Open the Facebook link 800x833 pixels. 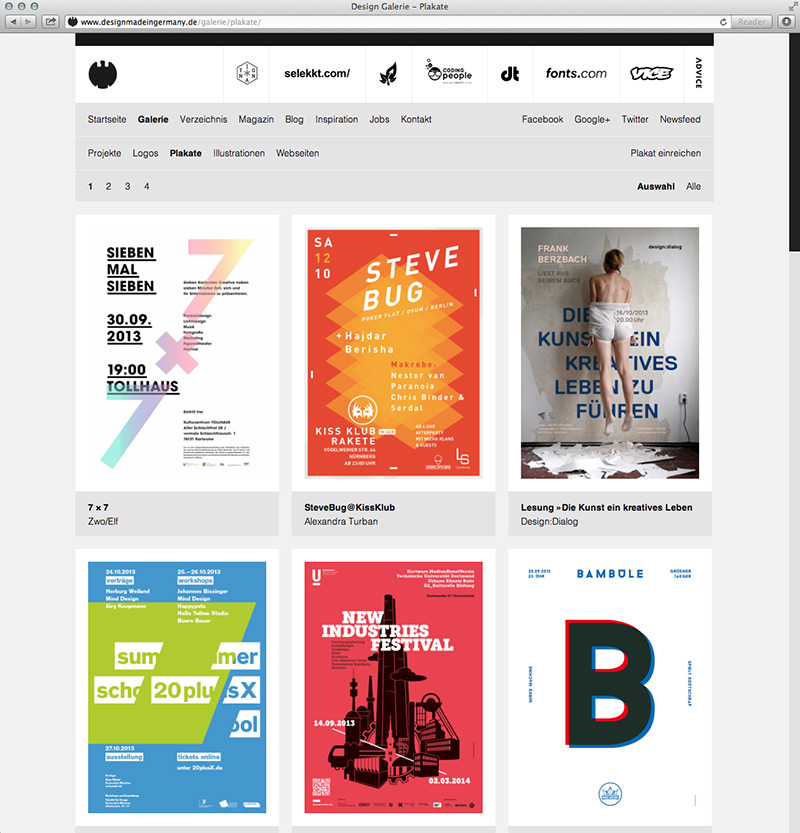[542, 119]
